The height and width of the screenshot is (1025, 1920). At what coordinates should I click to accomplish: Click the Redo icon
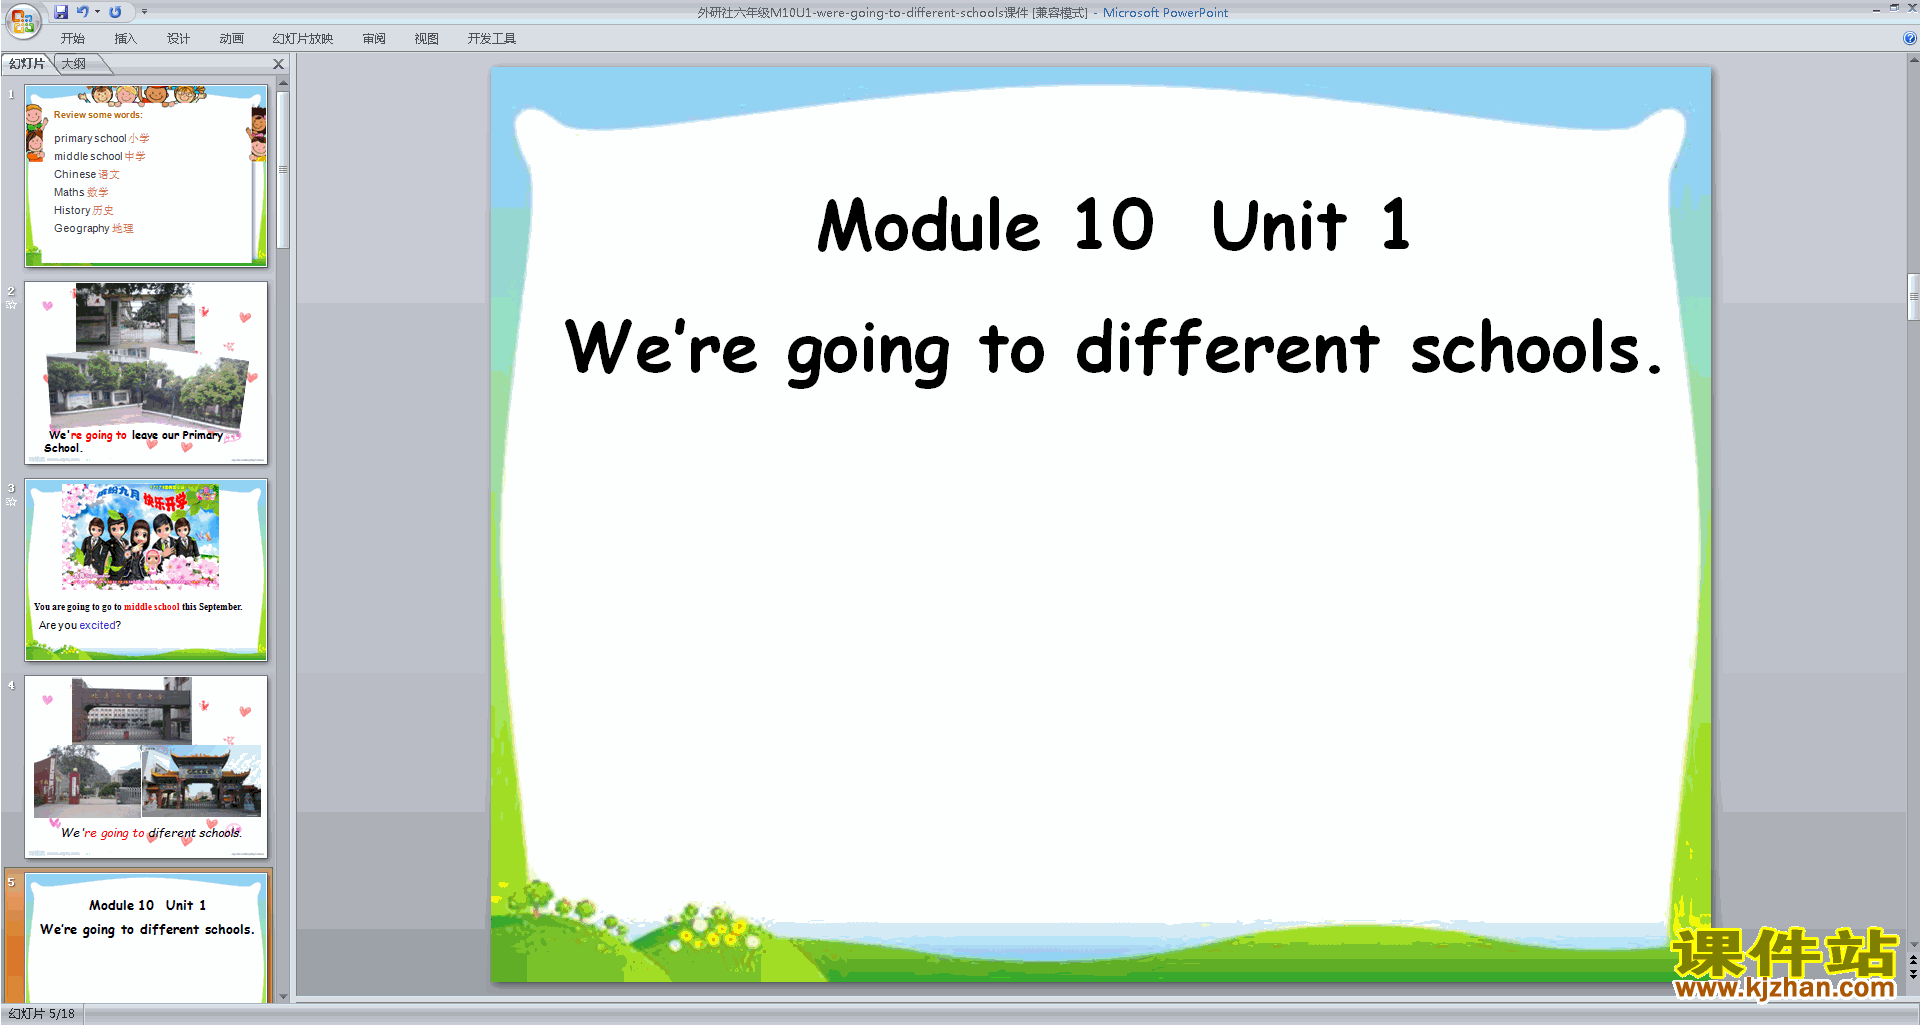[x=115, y=12]
